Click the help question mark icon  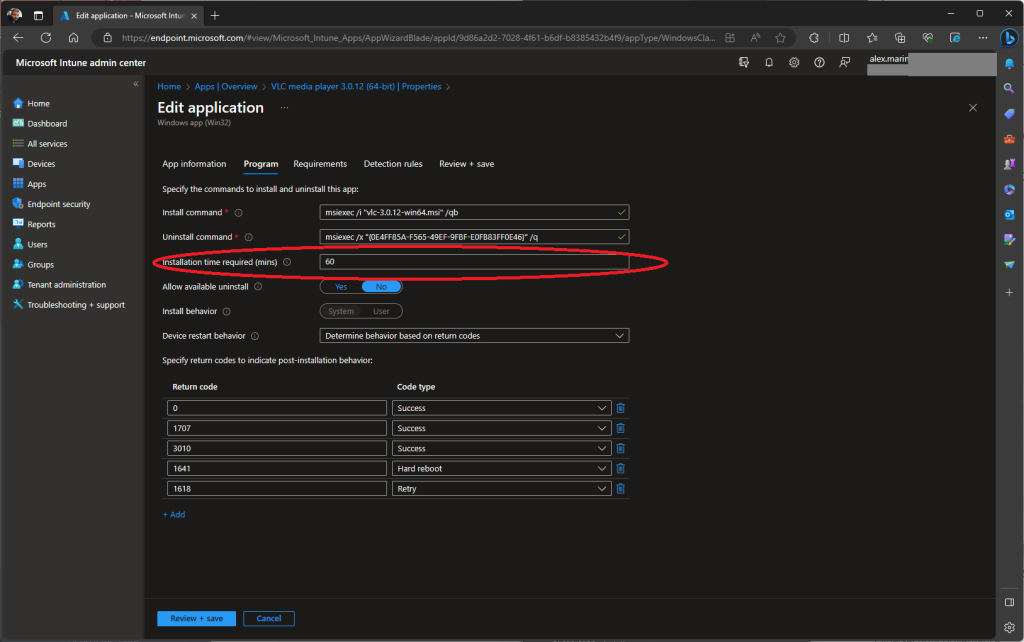819,62
